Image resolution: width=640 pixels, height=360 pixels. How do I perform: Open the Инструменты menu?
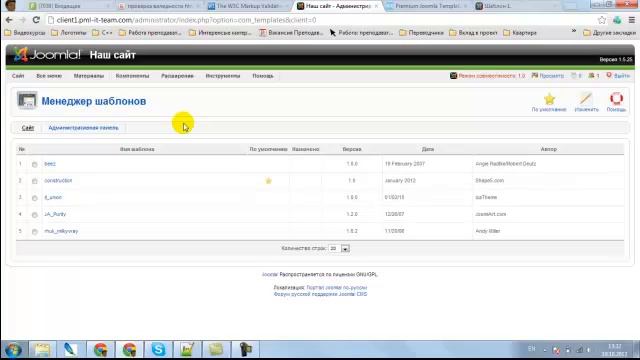click(222, 76)
